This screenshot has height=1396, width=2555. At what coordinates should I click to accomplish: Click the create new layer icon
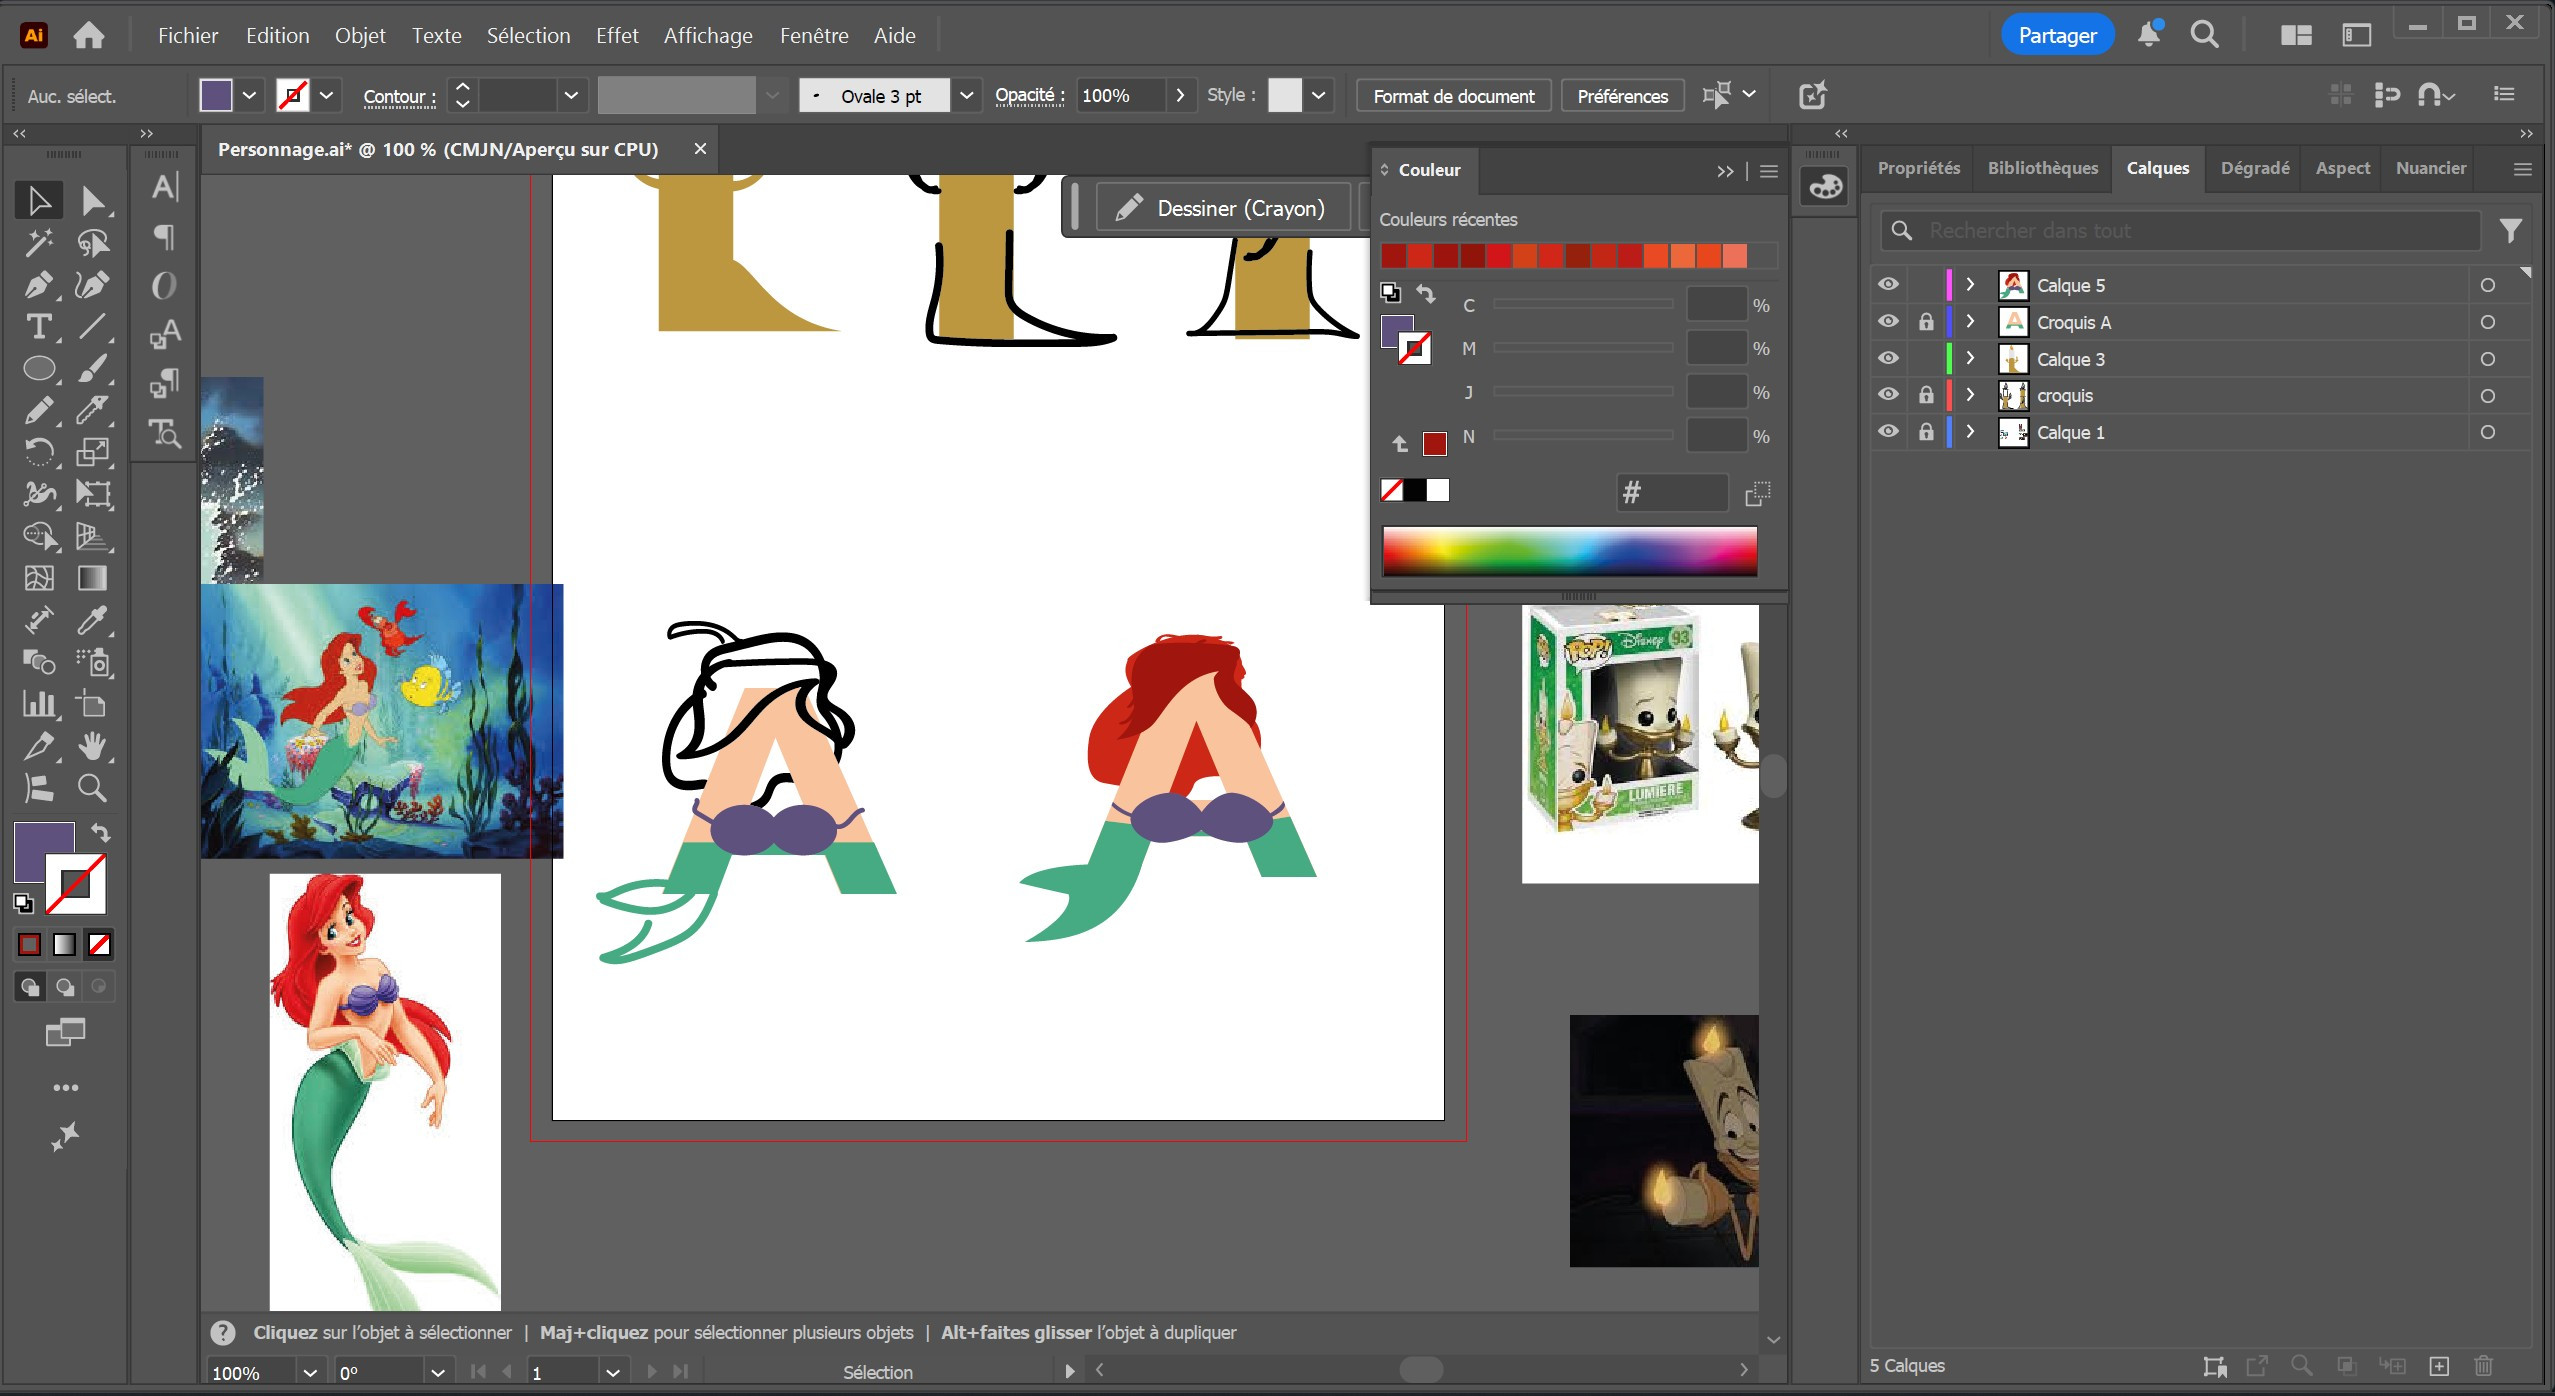click(x=2439, y=1366)
